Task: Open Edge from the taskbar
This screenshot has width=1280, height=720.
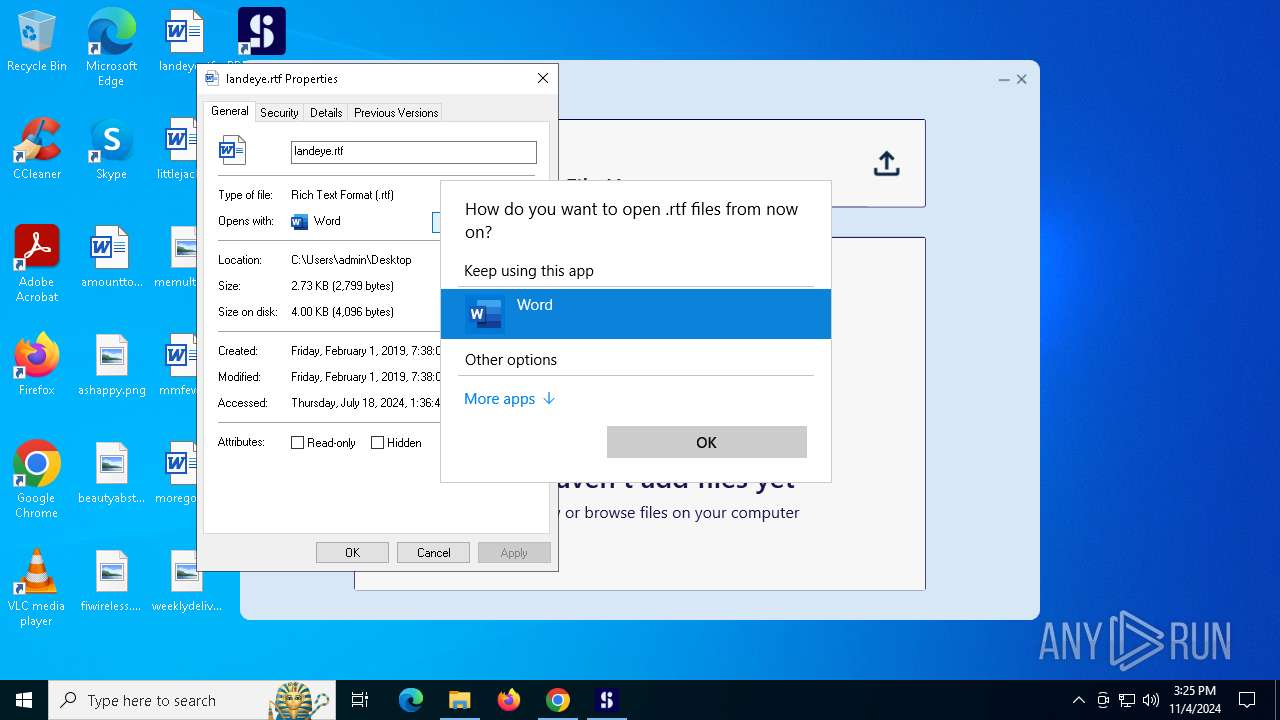Action: pos(411,701)
